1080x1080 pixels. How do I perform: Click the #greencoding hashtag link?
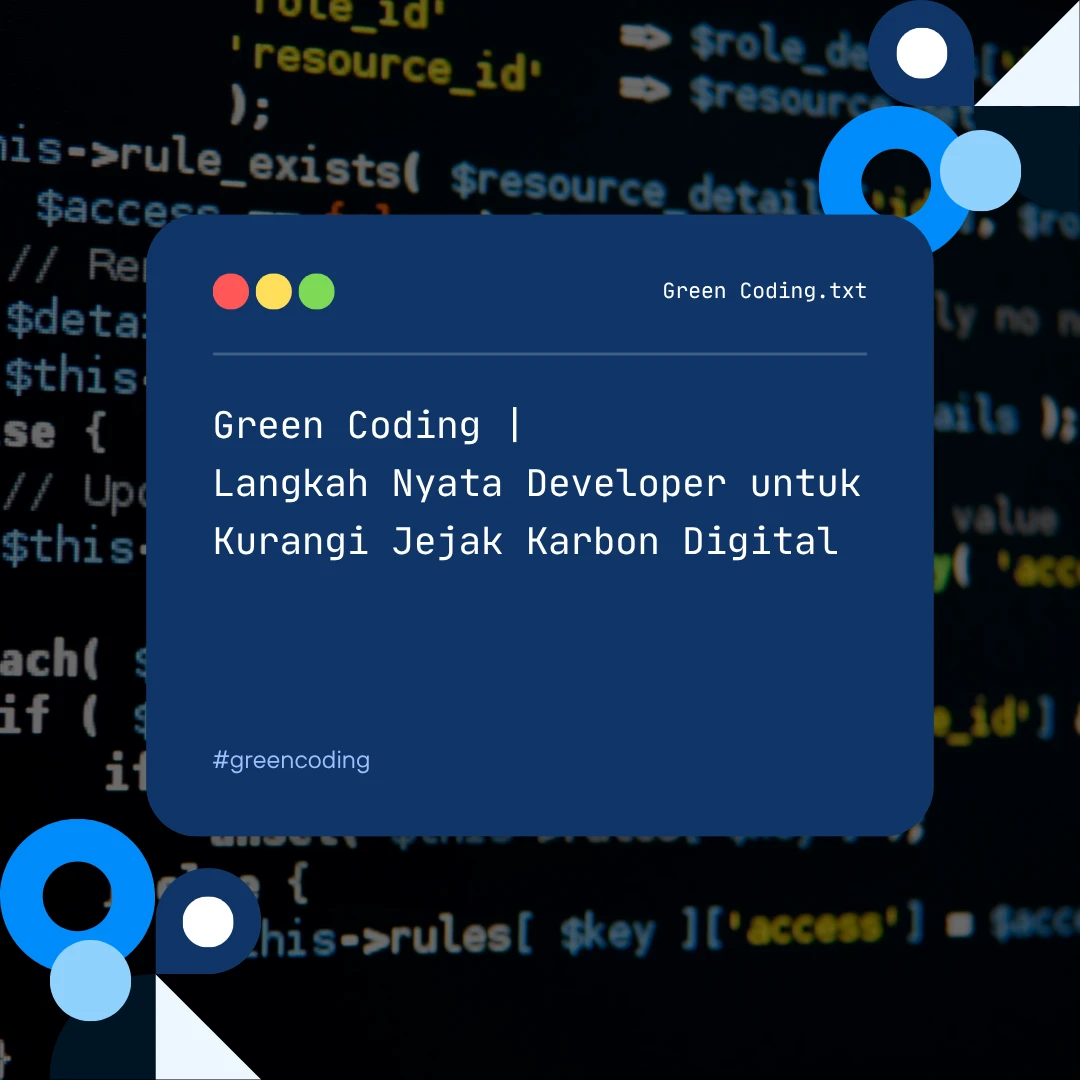click(291, 760)
